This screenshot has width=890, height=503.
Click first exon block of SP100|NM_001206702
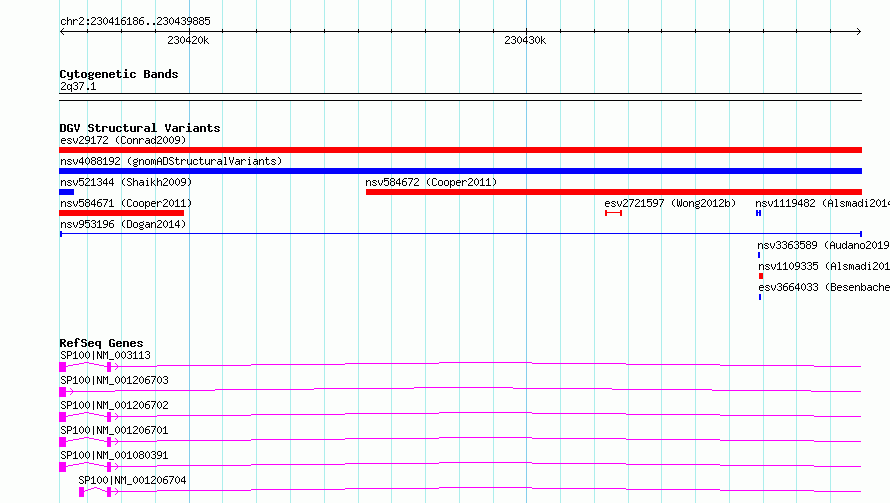tap(62, 417)
